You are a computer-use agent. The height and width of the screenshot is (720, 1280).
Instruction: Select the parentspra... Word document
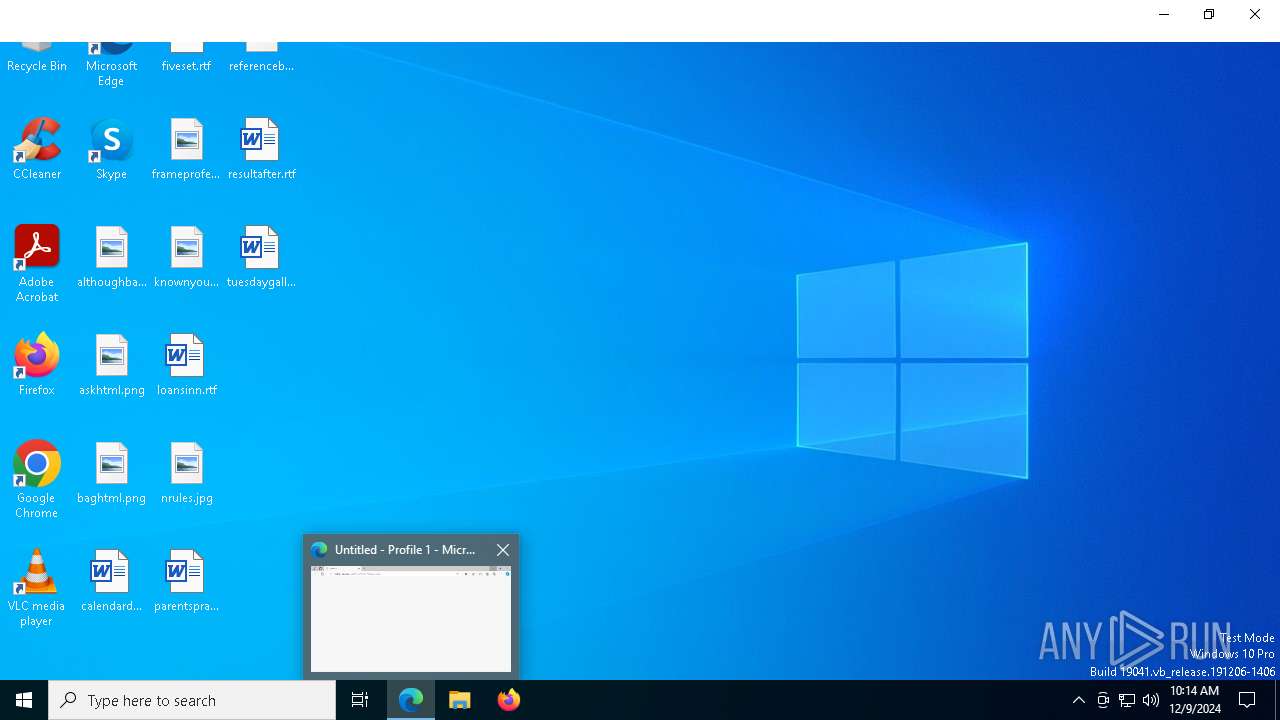[x=186, y=581]
